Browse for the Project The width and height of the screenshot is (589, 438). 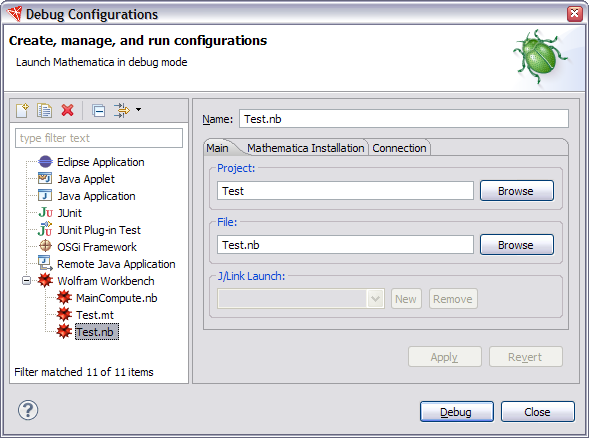(x=517, y=191)
